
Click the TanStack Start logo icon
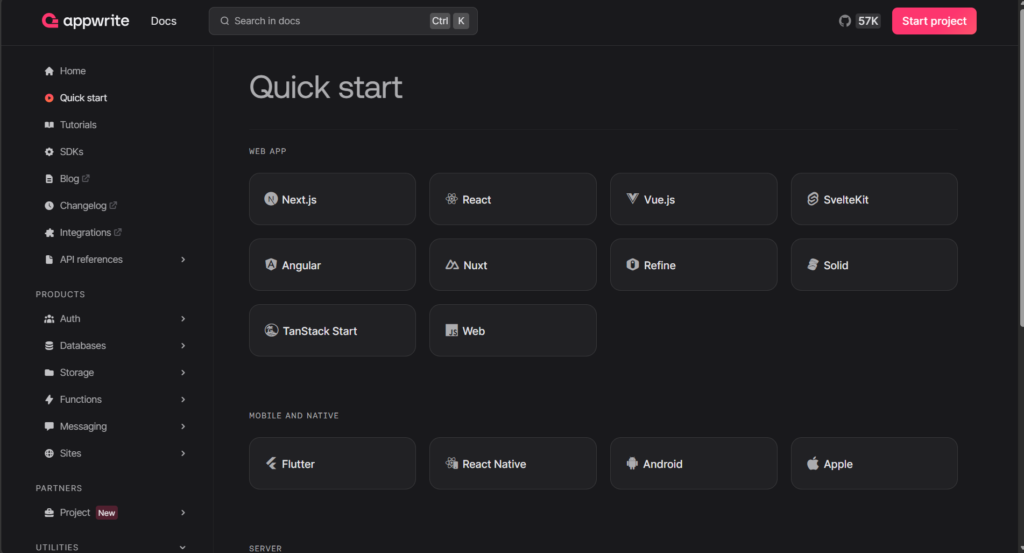tap(271, 330)
